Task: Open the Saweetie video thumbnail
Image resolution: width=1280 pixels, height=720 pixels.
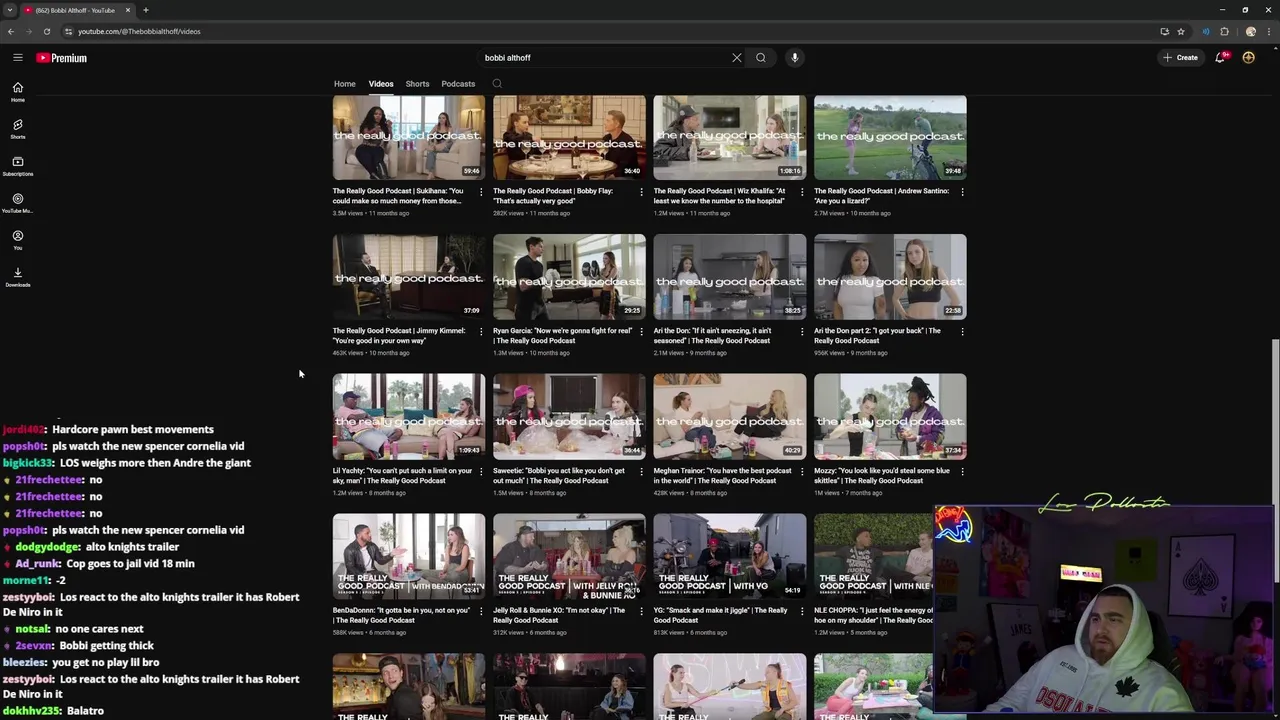Action: click(x=569, y=417)
